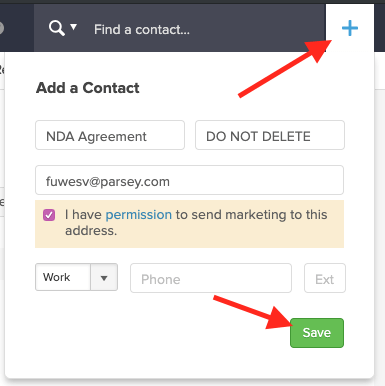The image size is (385, 386).
Task: Click the yellow permission notice's empty area below the text
Action: click(x=189, y=243)
